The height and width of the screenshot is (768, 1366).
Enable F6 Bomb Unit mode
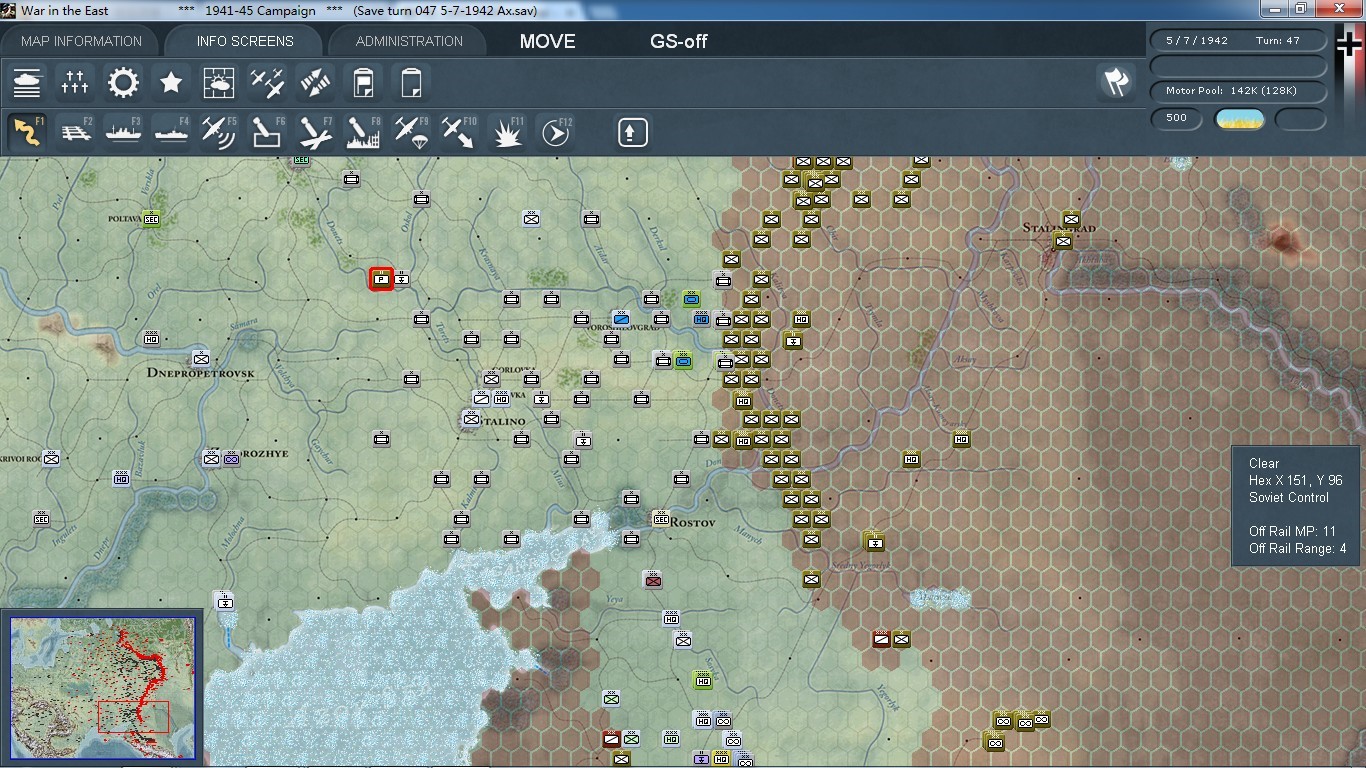pyautogui.click(x=267, y=132)
